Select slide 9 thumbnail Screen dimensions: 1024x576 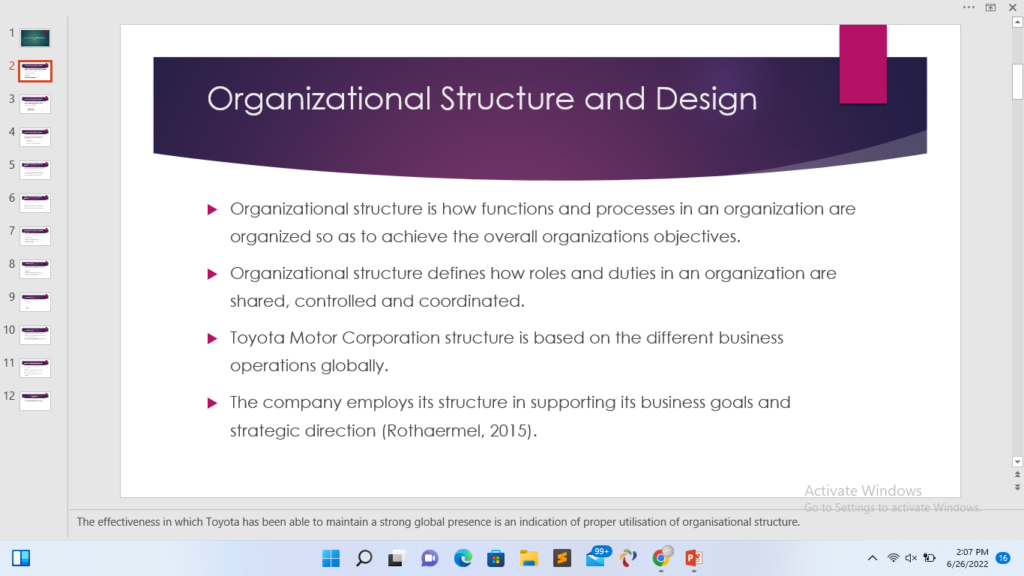click(35, 302)
